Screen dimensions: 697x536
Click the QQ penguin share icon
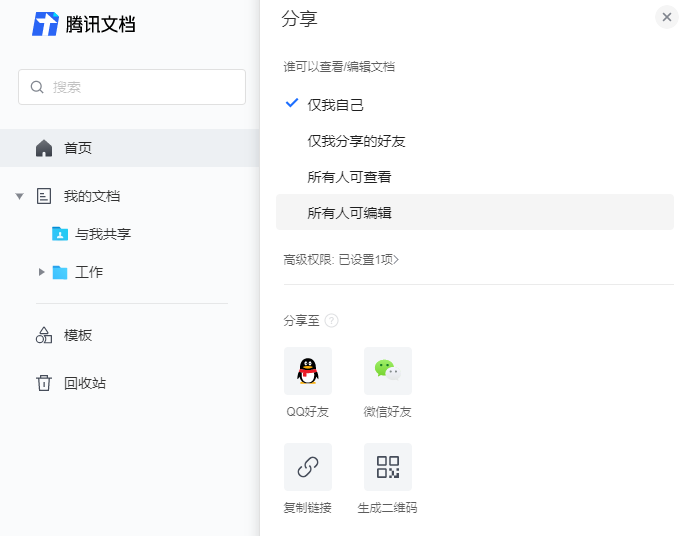tap(308, 371)
